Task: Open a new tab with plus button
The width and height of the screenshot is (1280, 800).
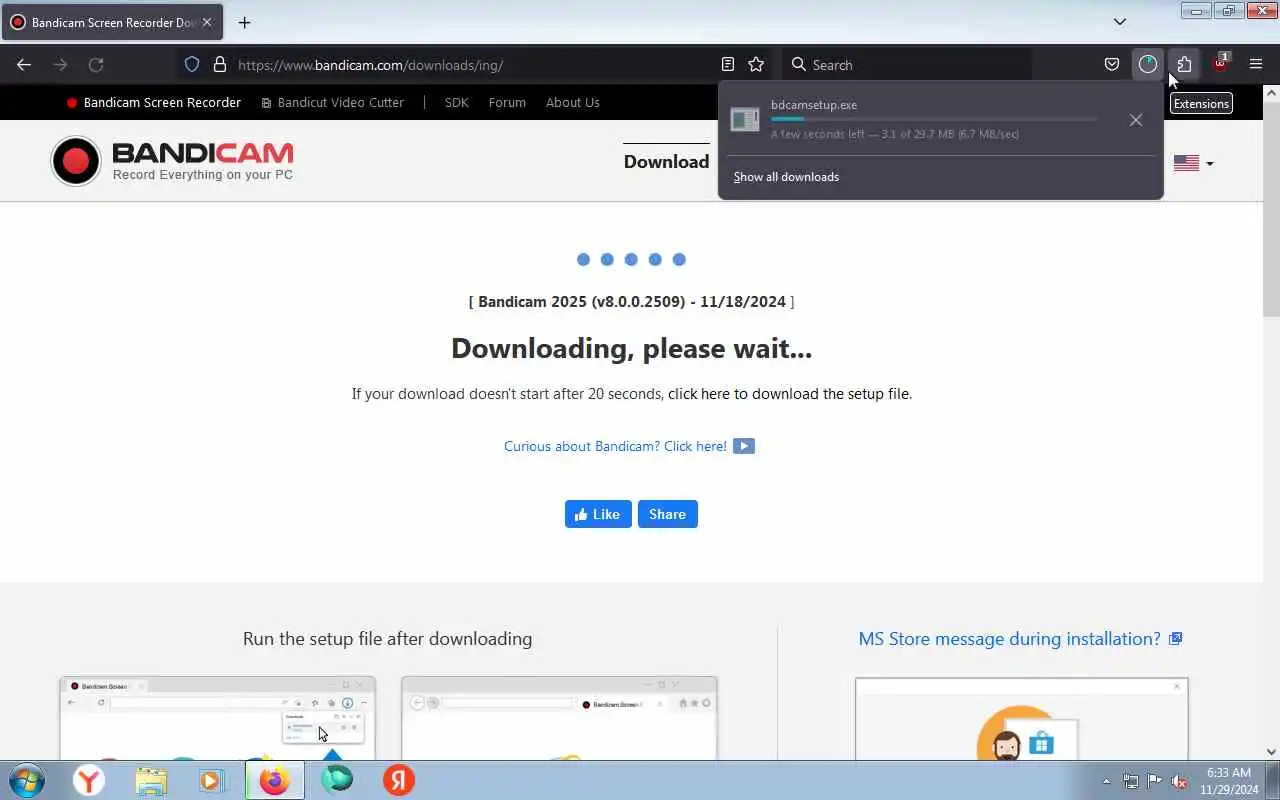Action: [244, 22]
